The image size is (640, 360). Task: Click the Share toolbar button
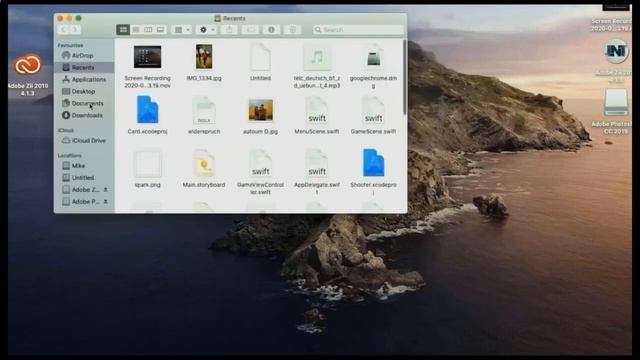229,30
